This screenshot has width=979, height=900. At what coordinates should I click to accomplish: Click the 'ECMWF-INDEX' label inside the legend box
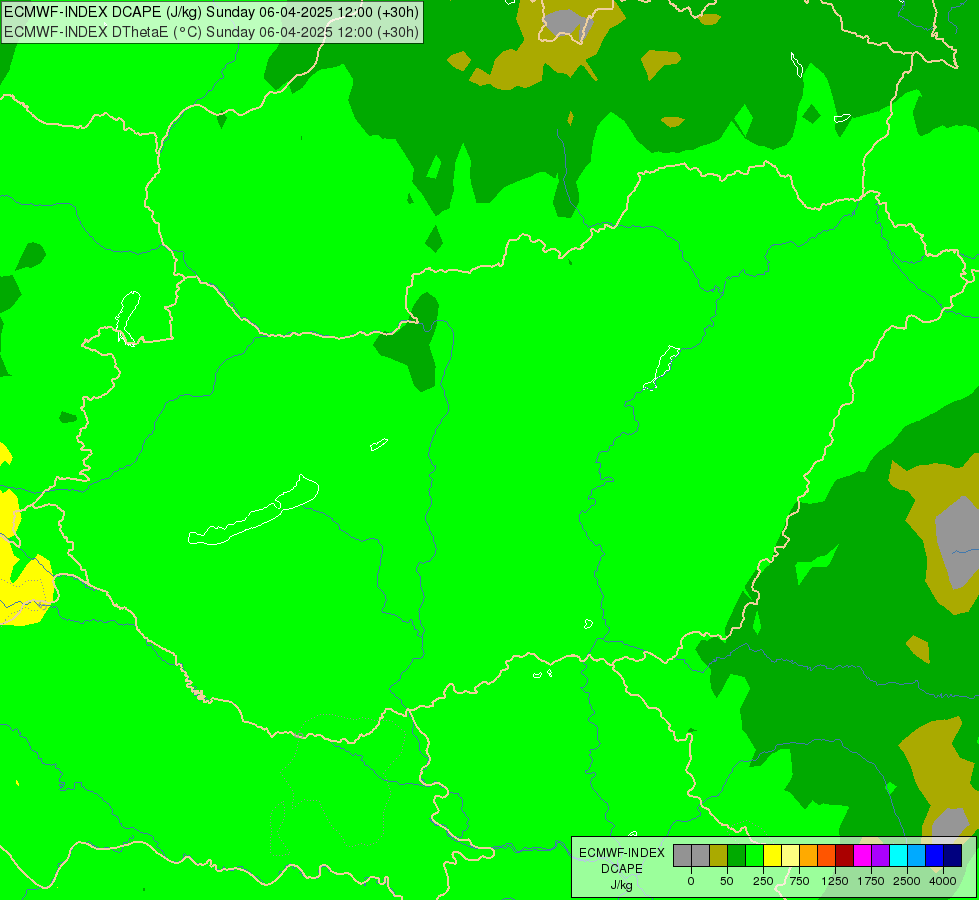[x=622, y=853]
